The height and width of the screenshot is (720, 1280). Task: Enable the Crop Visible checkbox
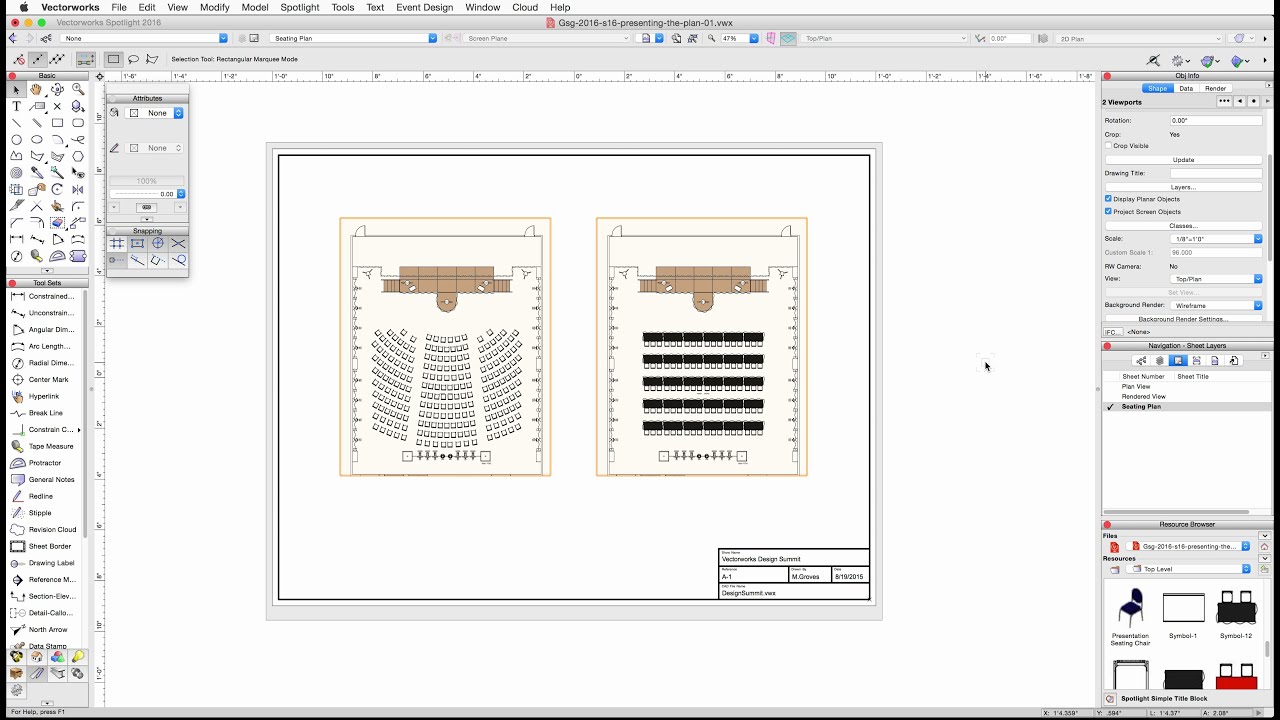pyautogui.click(x=1109, y=146)
